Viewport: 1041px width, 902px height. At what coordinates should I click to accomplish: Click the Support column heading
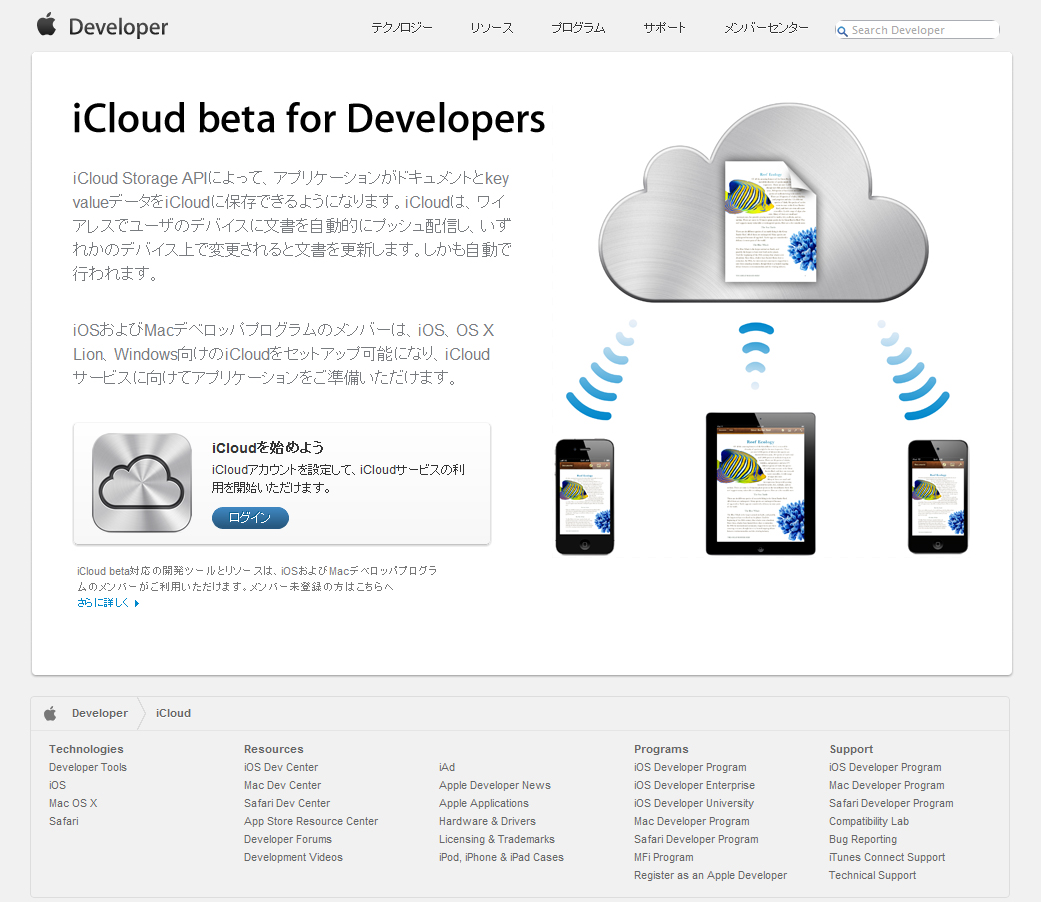851,749
